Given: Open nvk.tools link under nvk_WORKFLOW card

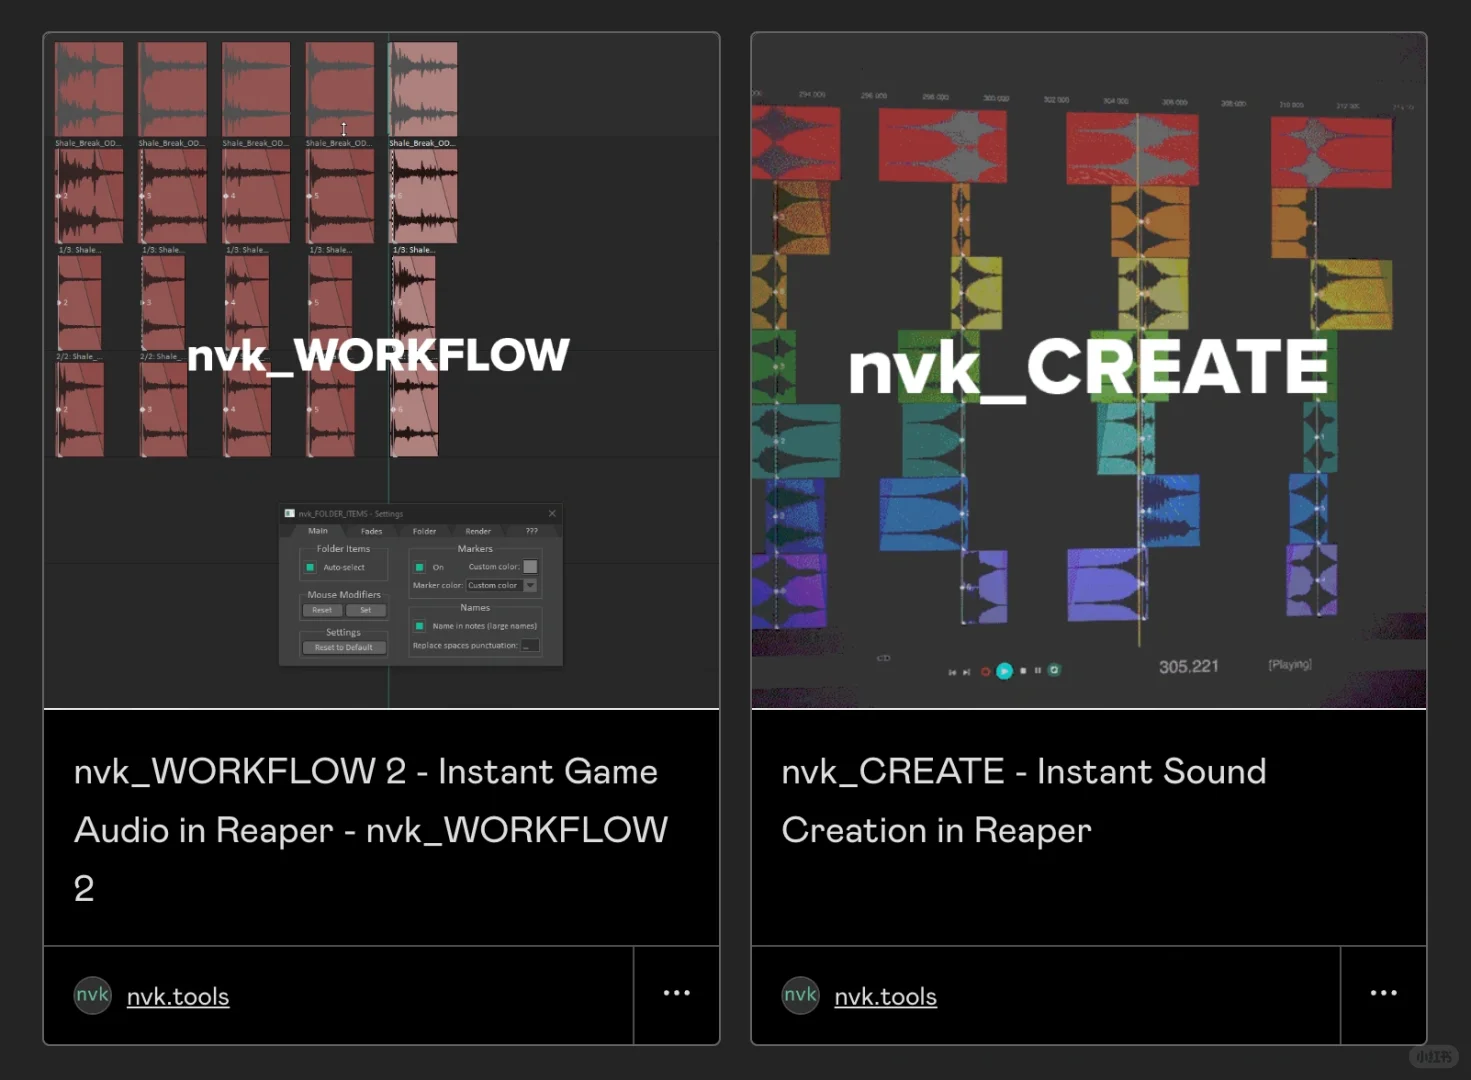Looking at the screenshot, I should [x=178, y=997].
